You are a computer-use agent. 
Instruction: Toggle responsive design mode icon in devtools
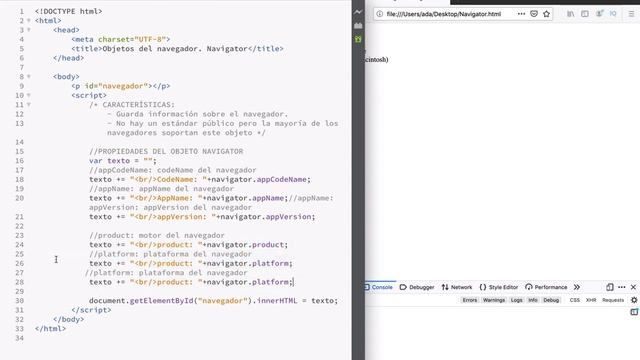coord(610,287)
